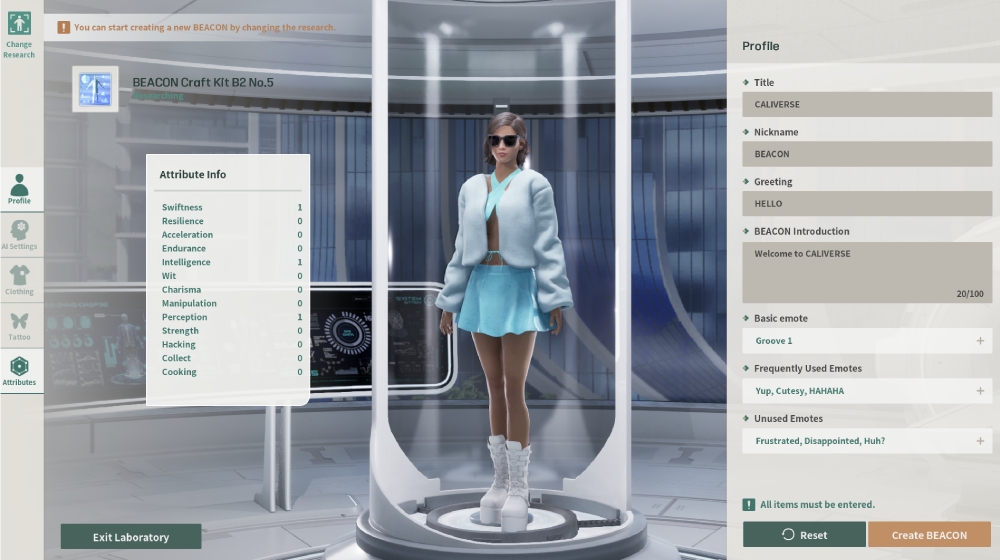Click the BEACON Craft Kit thumbnail icon

95,90
